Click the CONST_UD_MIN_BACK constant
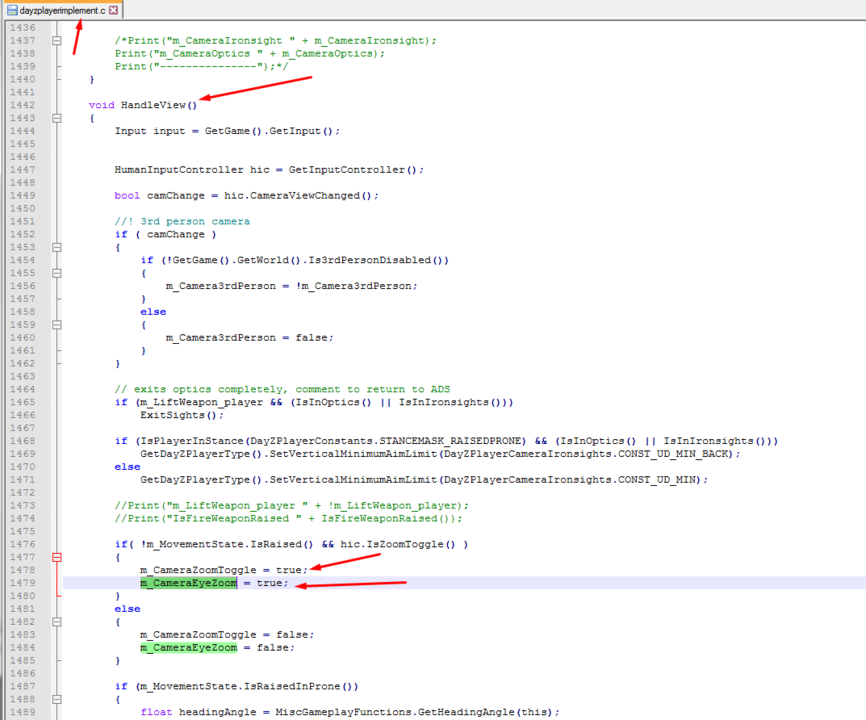 point(675,454)
